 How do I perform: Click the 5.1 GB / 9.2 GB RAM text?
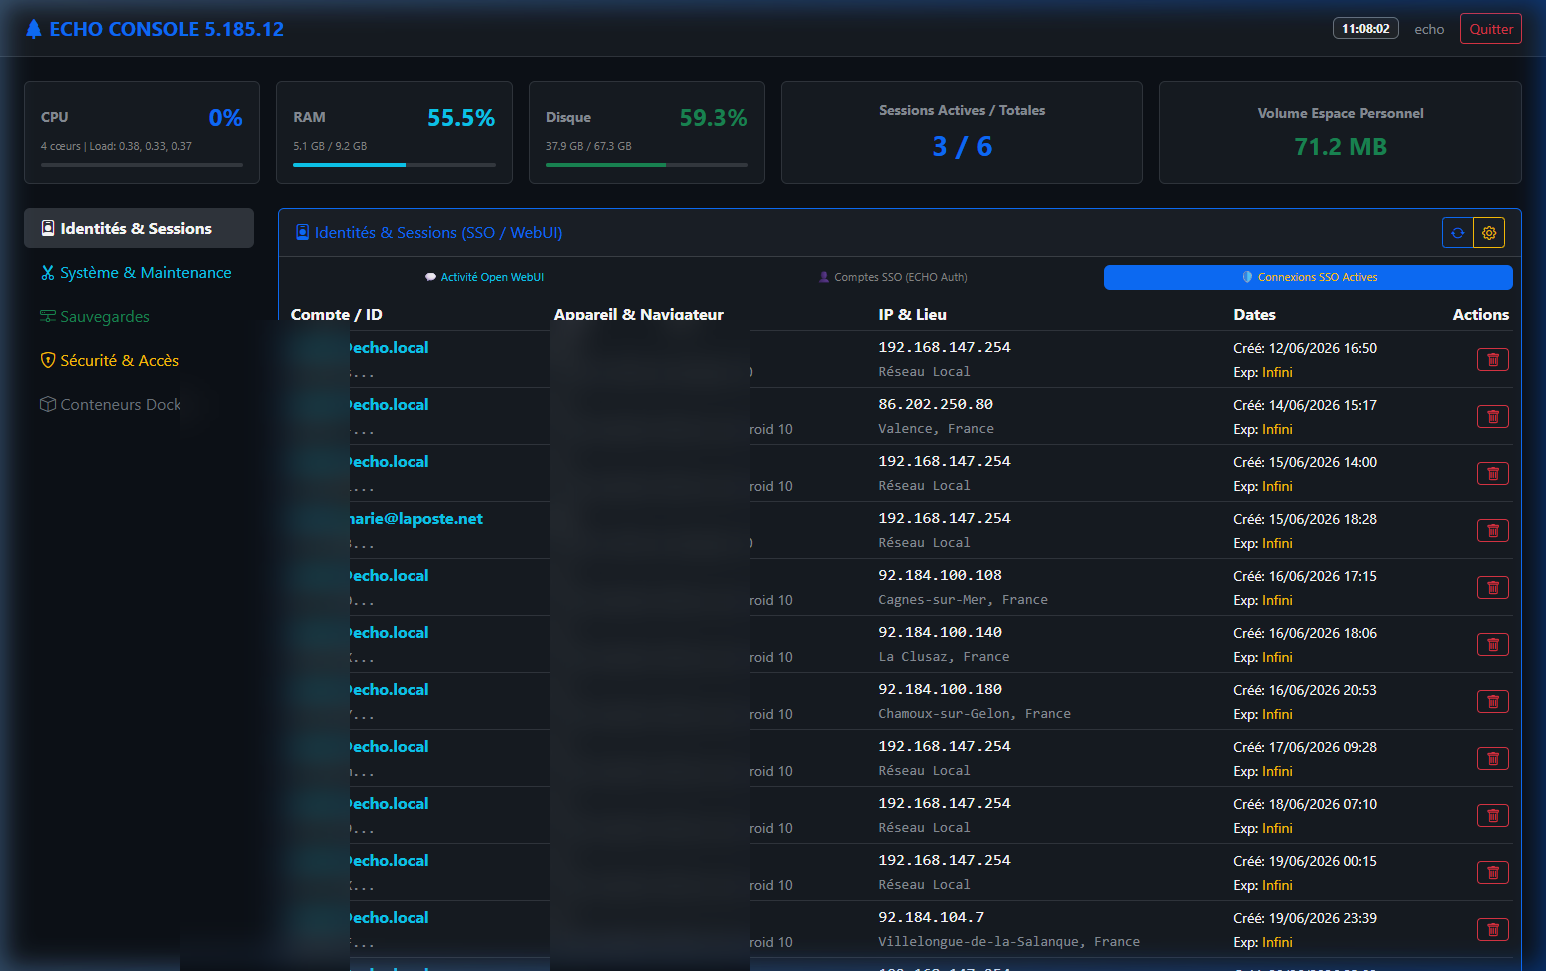pyautogui.click(x=330, y=146)
